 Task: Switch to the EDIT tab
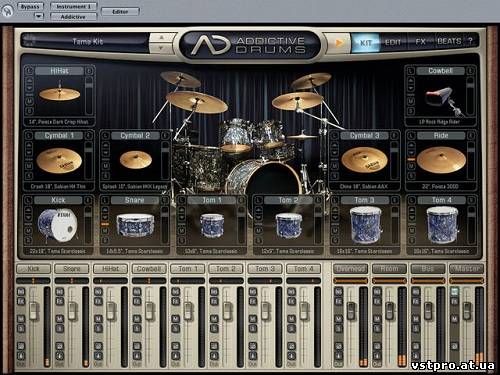coord(393,42)
